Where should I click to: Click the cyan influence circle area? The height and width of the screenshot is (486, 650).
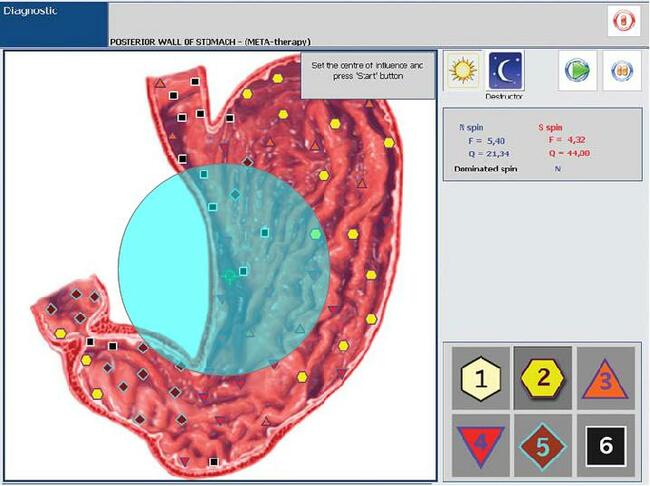(160, 270)
